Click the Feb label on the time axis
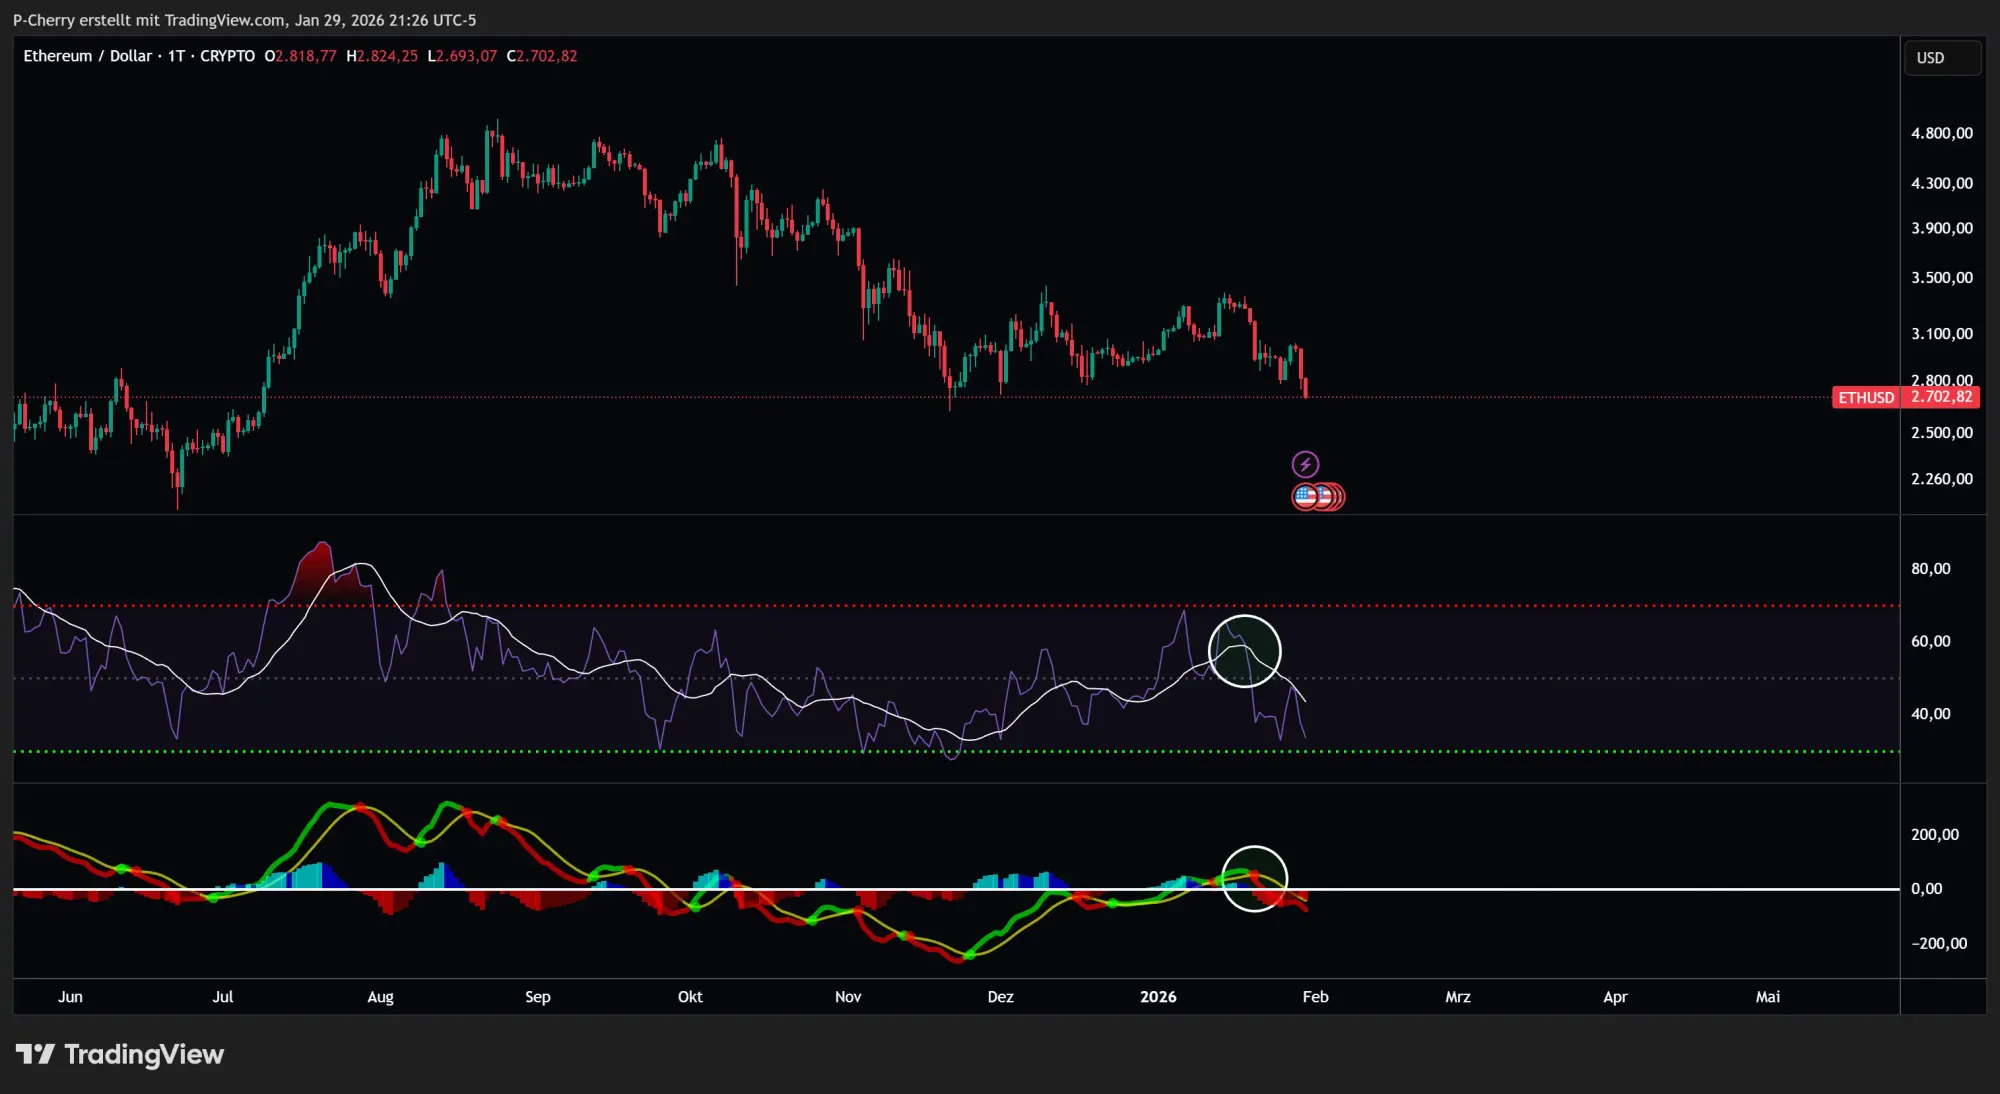The width and height of the screenshot is (2000, 1094). coord(1316,997)
